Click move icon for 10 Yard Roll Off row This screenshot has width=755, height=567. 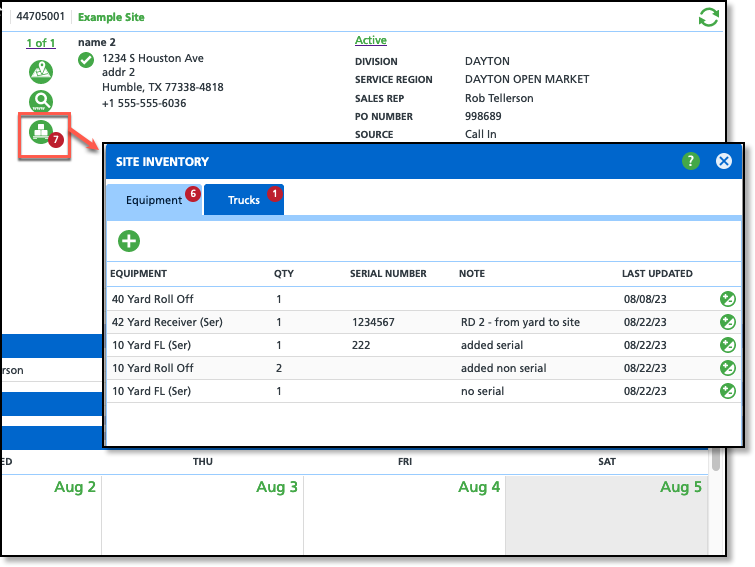[x=728, y=368]
